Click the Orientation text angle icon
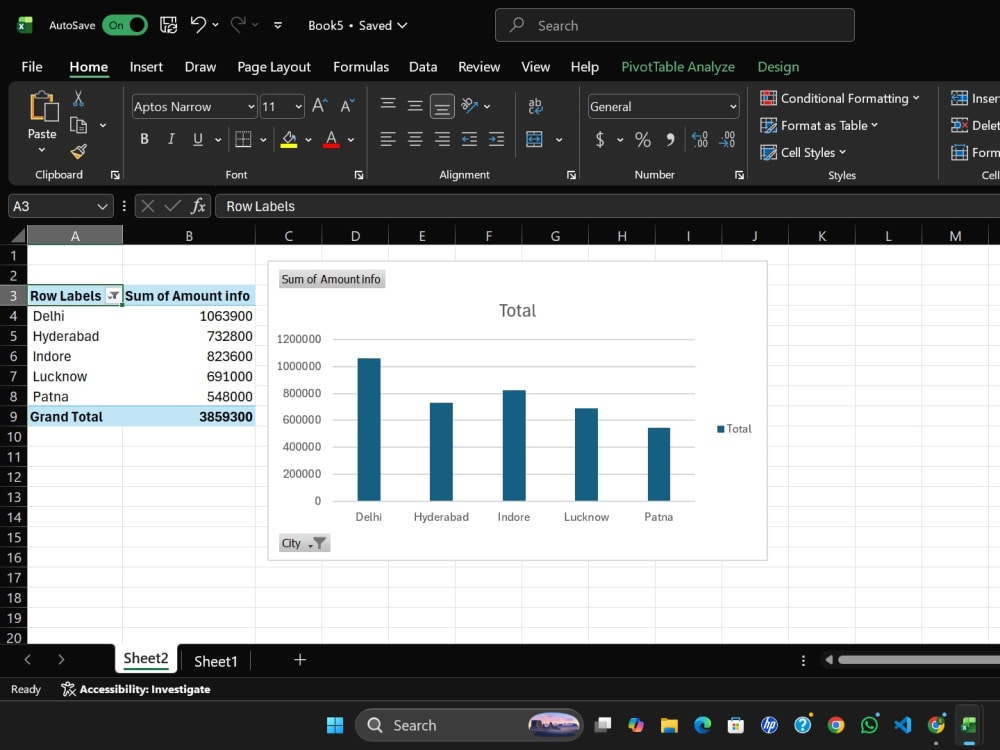 coord(469,105)
